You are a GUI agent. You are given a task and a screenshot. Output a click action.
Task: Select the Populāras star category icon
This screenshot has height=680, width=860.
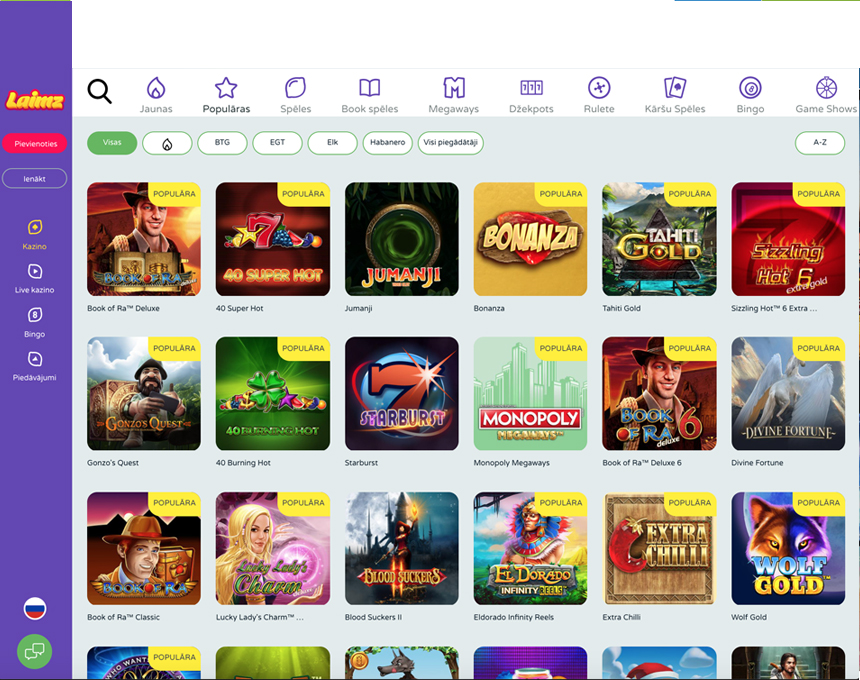(226, 88)
